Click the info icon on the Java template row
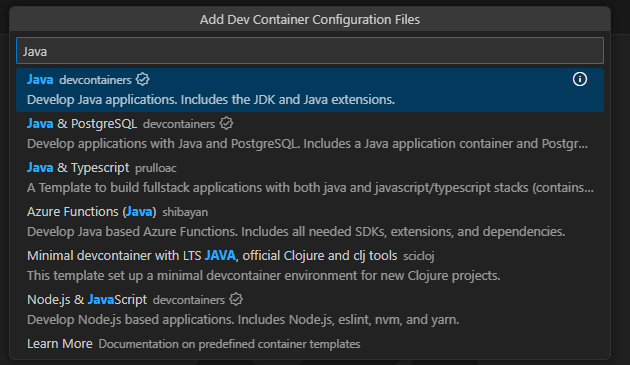This screenshot has height=365, width=630. pos(579,79)
